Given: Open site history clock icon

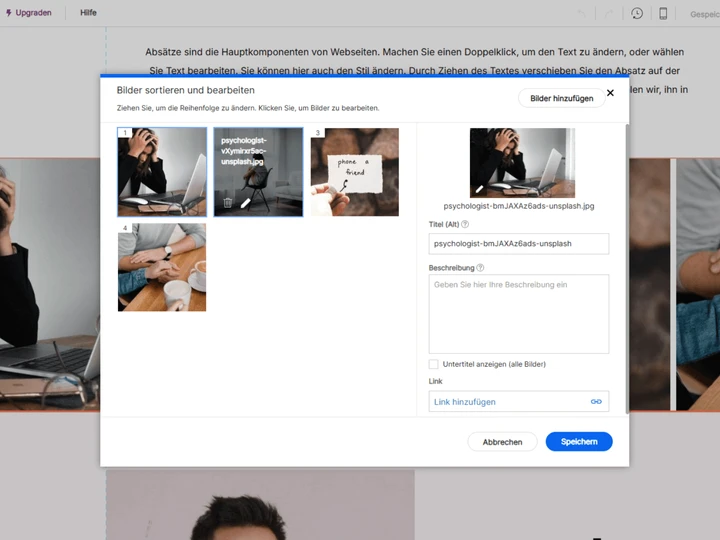Looking at the screenshot, I should [637, 14].
